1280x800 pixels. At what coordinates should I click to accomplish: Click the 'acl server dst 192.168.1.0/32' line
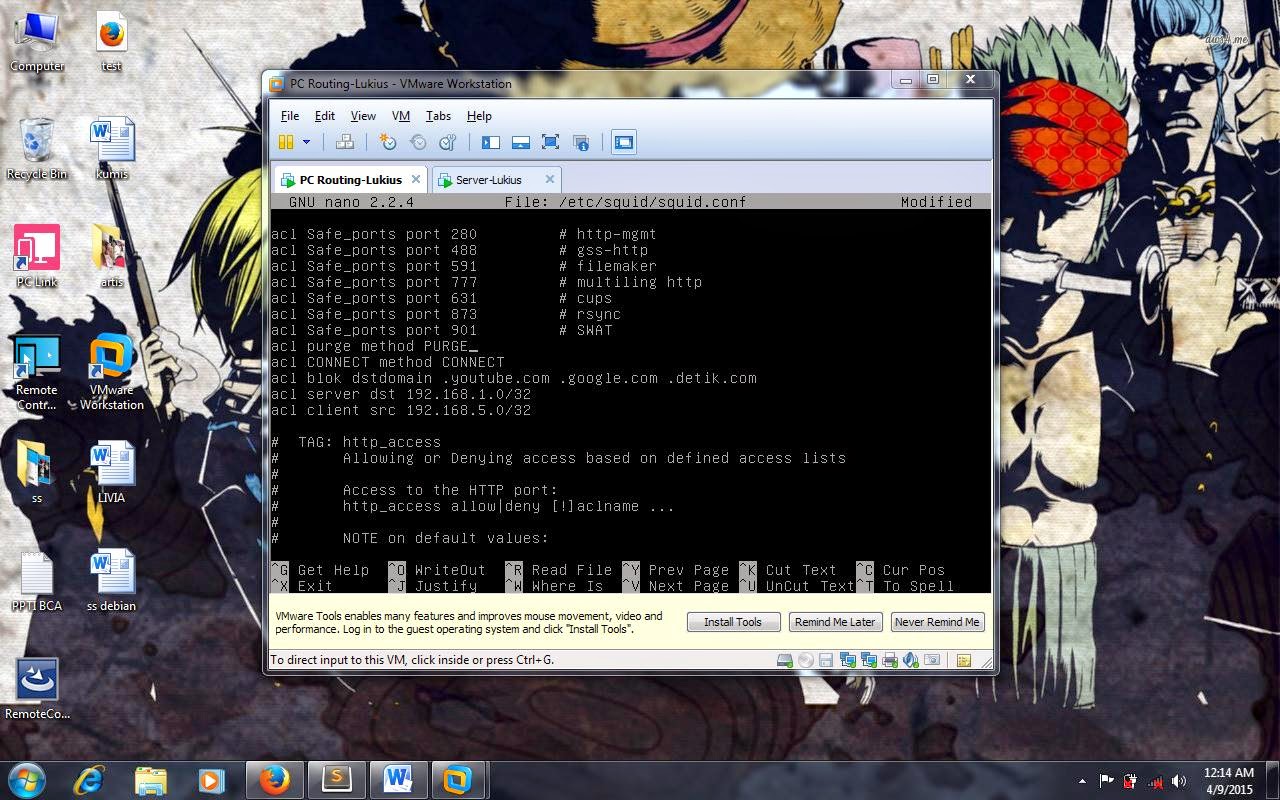click(401, 394)
